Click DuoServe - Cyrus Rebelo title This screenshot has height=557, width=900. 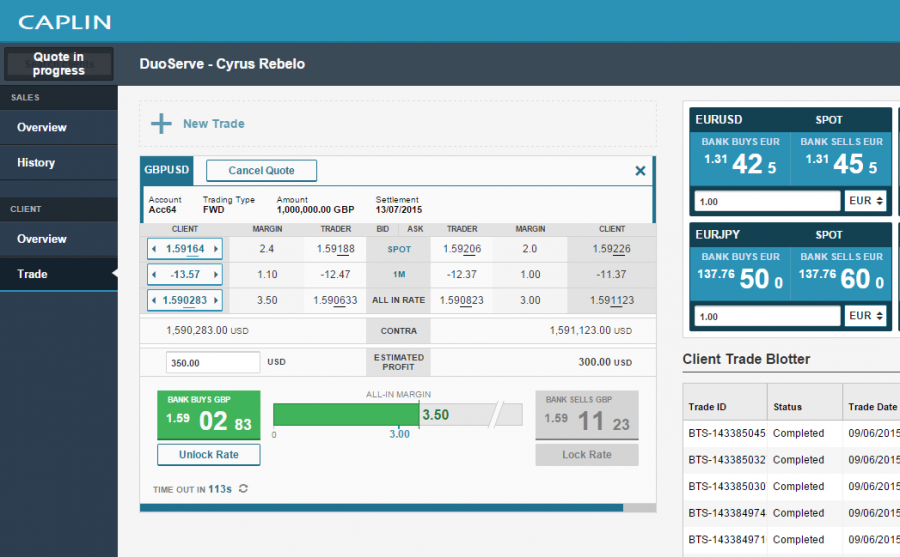point(222,64)
